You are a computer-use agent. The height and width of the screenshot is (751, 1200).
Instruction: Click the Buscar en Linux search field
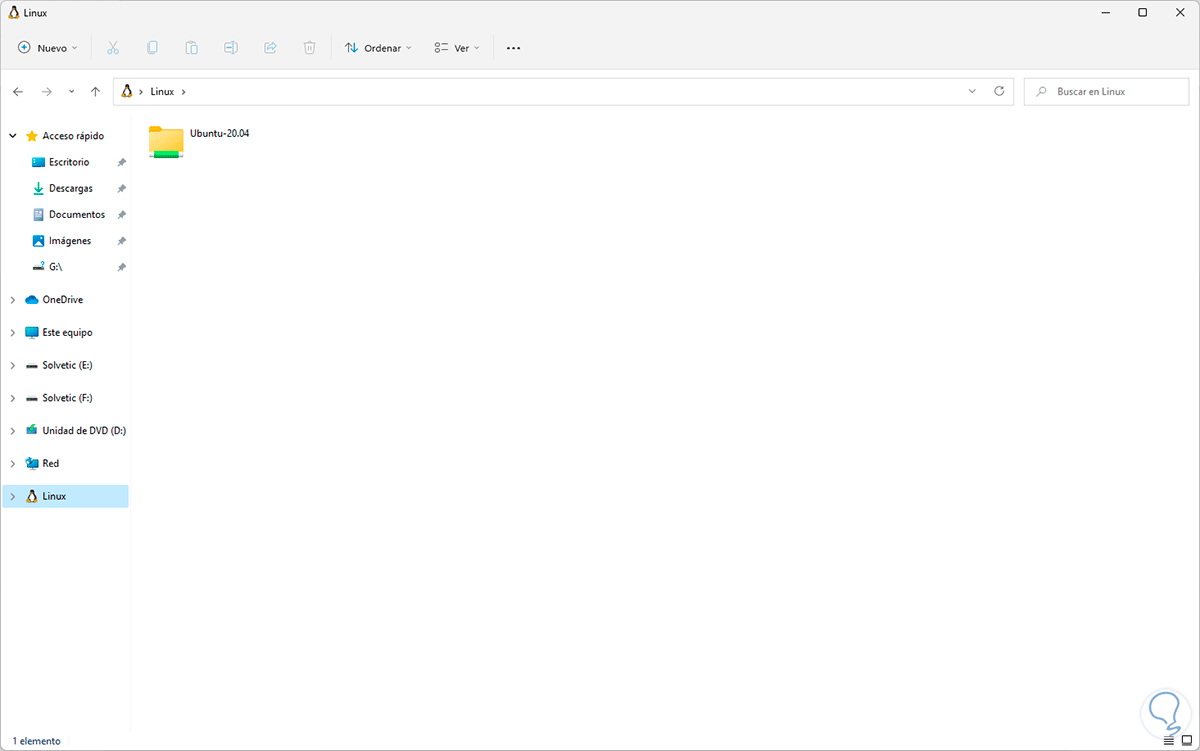pos(1106,91)
